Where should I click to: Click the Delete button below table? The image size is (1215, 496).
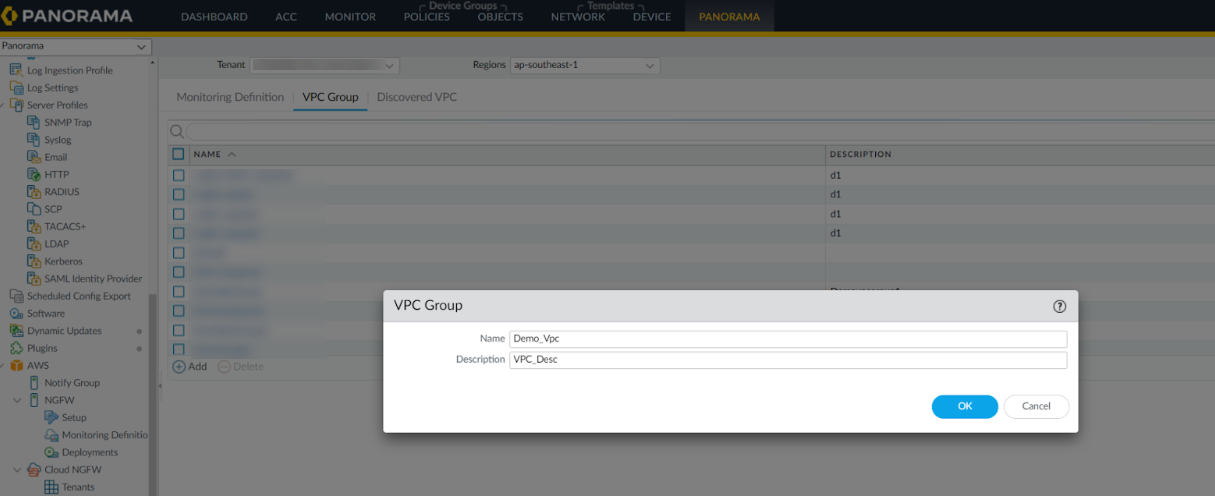tap(240, 366)
